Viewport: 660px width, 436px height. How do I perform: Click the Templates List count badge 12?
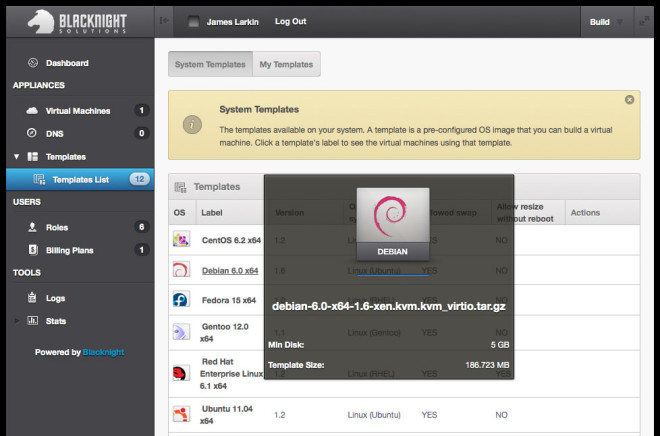139,179
